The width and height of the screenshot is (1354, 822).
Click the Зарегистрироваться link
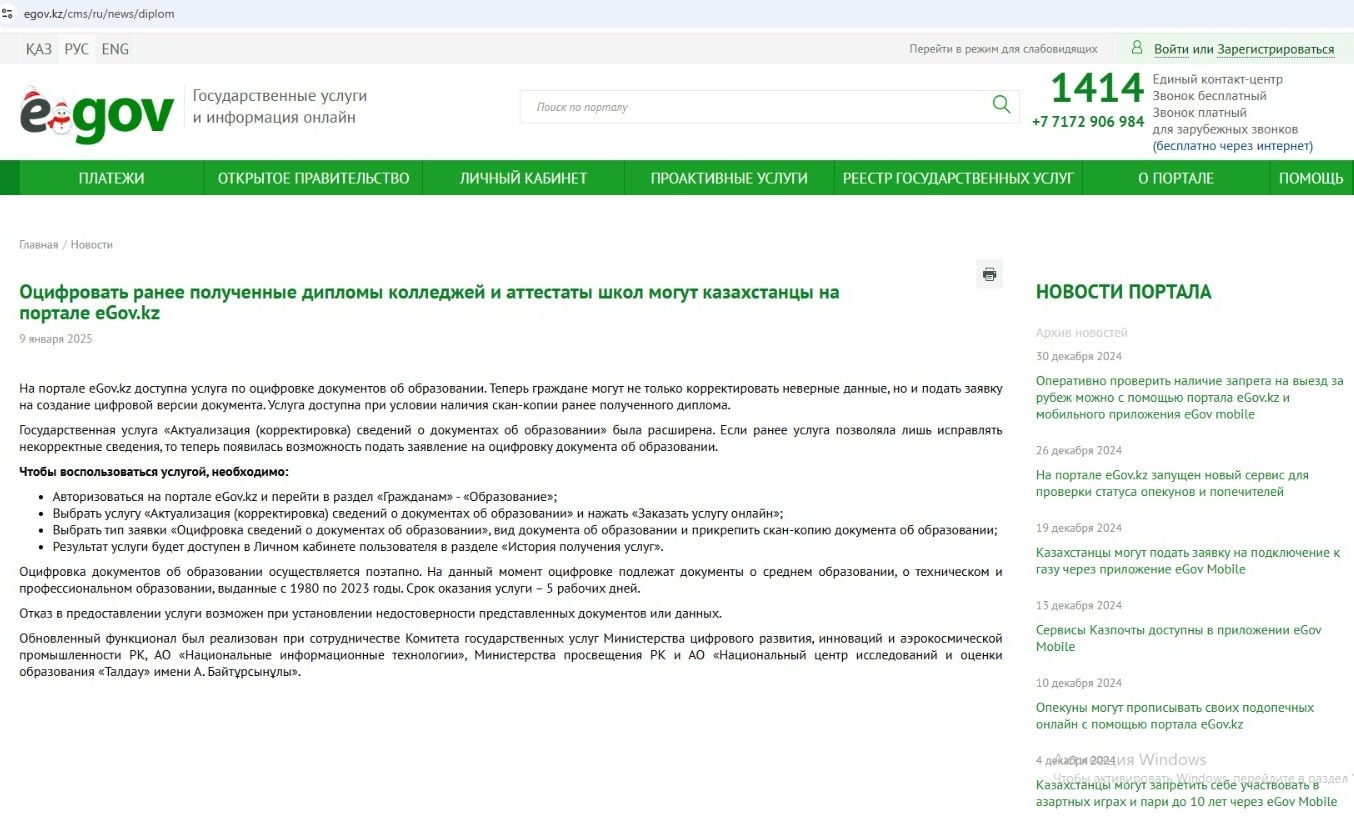coord(1275,49)
